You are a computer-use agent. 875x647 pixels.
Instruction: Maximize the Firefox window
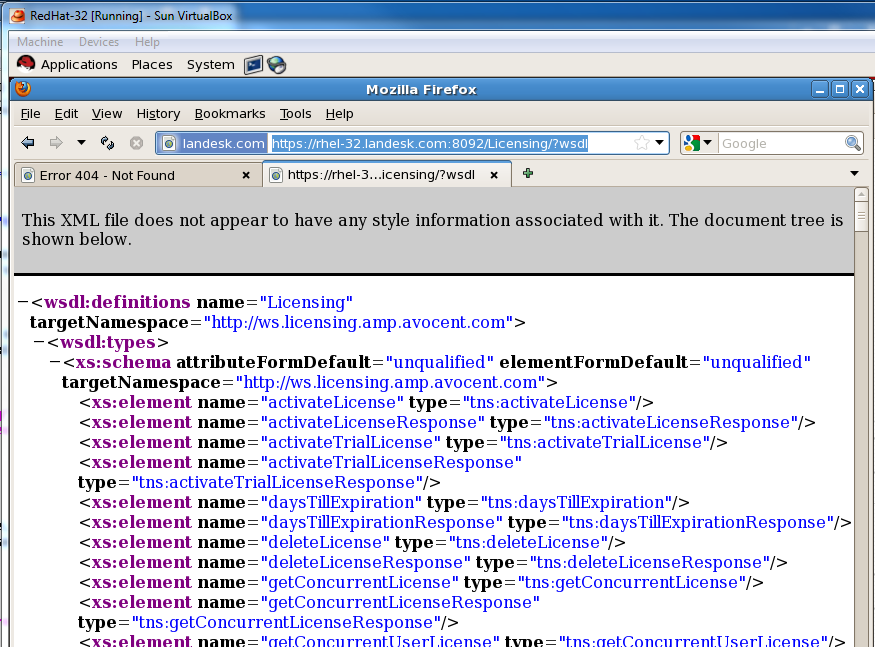[840, 89]
